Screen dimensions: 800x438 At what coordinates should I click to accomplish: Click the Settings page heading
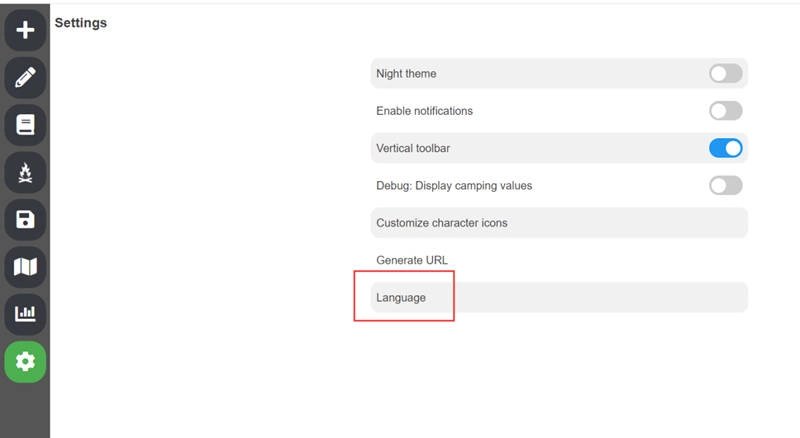tap(81, 22)
